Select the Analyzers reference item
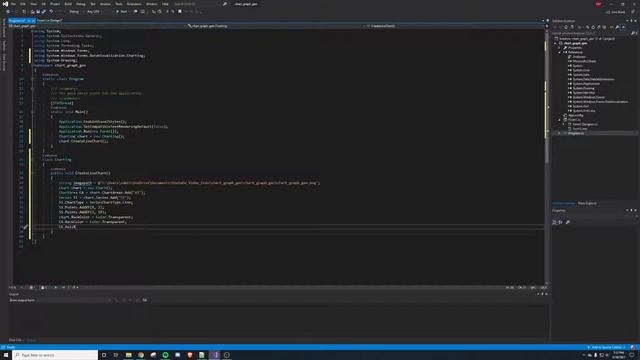The height and width of the screenshot is (360, 640). (579, 57)
